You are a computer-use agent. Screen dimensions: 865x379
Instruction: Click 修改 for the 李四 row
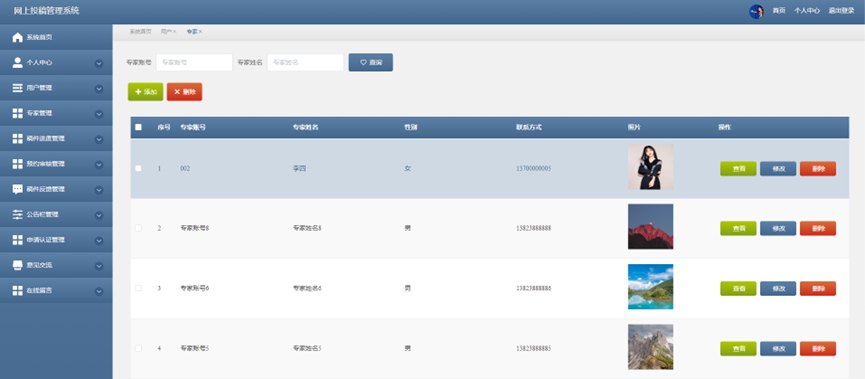point(778,169)
